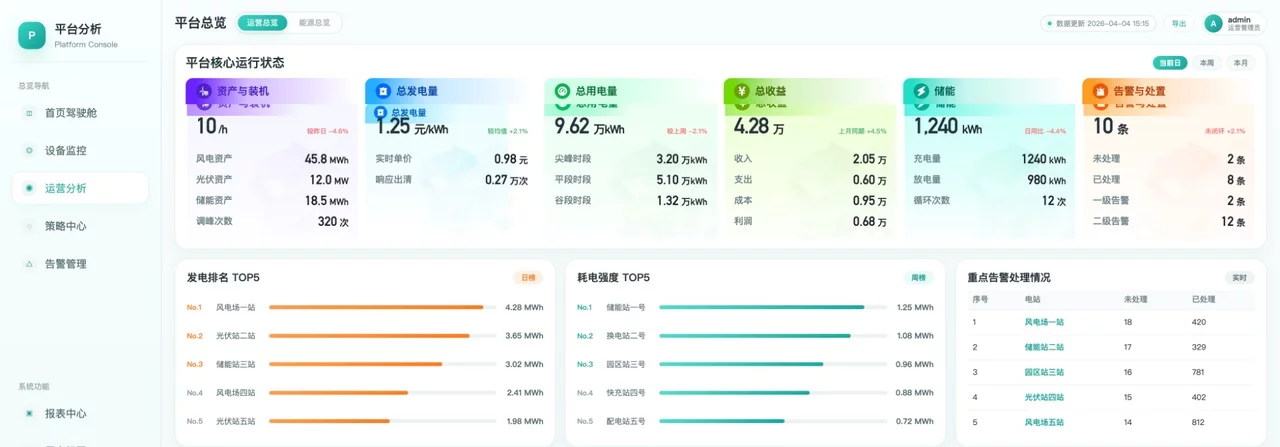Switch to the 能源总览 tab

click(x=315, y=22)
